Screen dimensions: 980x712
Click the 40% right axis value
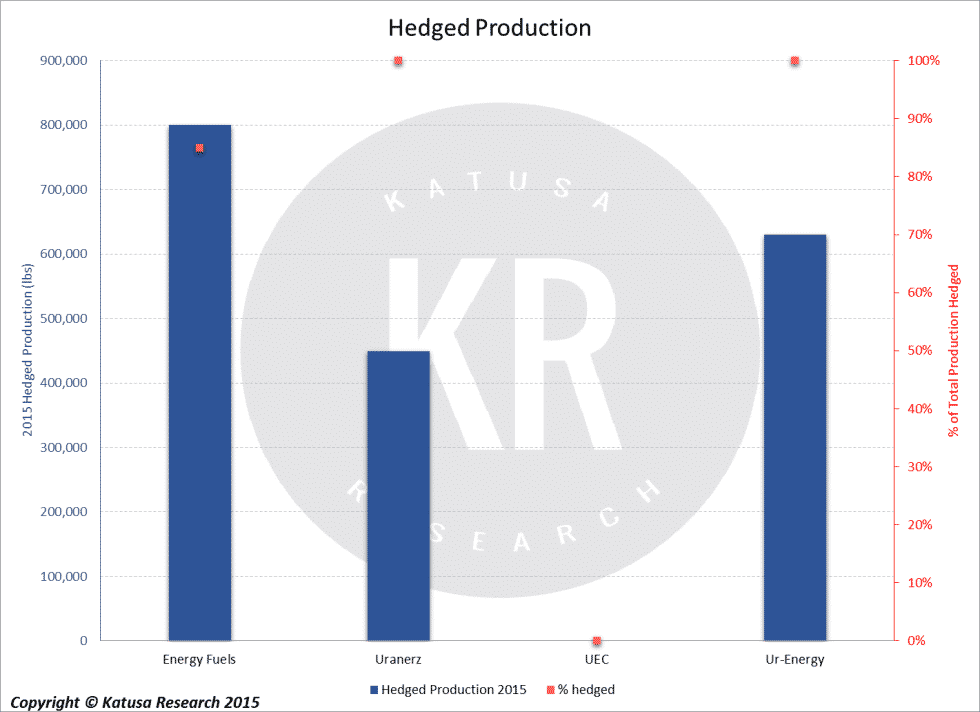920,409
